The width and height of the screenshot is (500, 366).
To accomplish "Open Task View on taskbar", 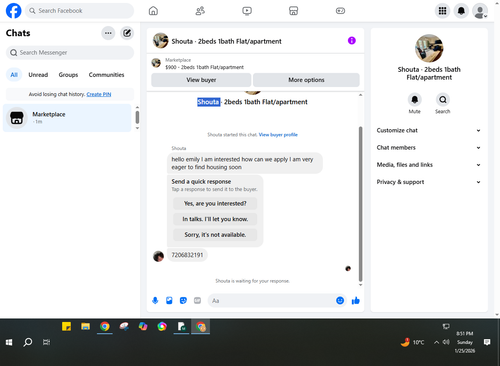I will click(x=46, y=342).
